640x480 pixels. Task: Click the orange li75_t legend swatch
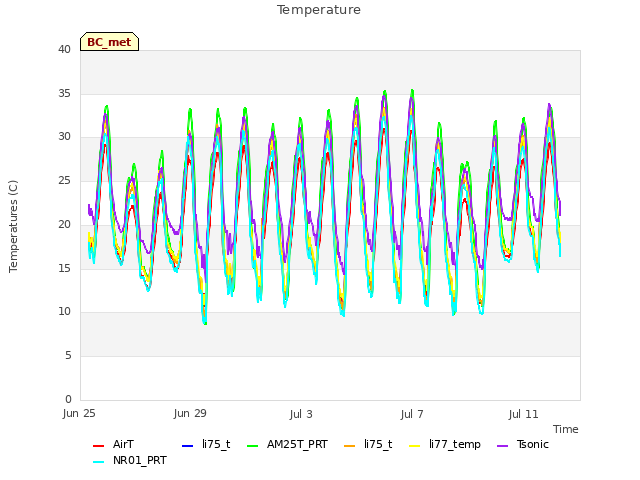click(x=350, y=445)
